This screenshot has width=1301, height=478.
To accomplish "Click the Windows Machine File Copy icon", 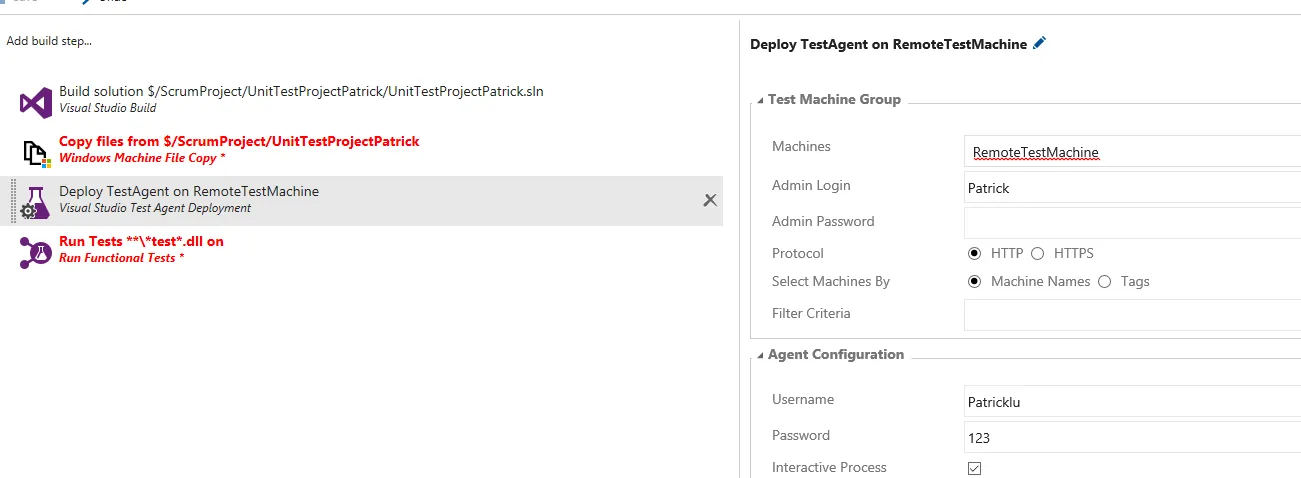I will [x=37, y=152].
